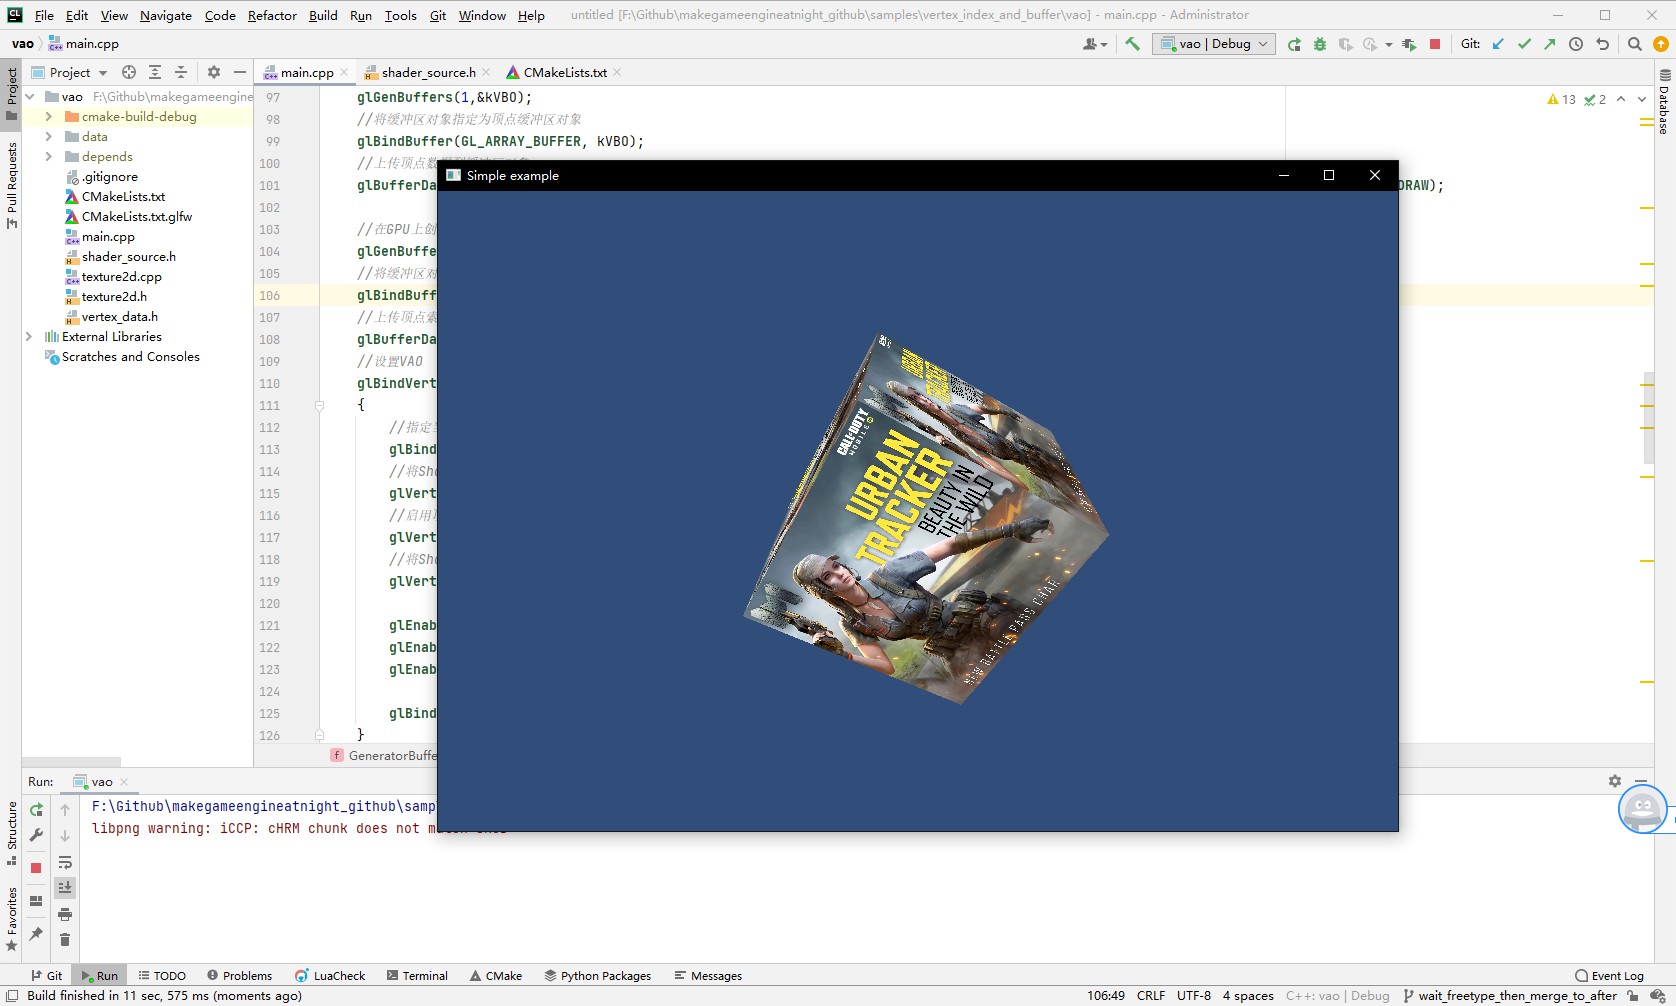Collapse the vao root folder
Viewport: 1676px width, 1006px height.
(30, 97)
